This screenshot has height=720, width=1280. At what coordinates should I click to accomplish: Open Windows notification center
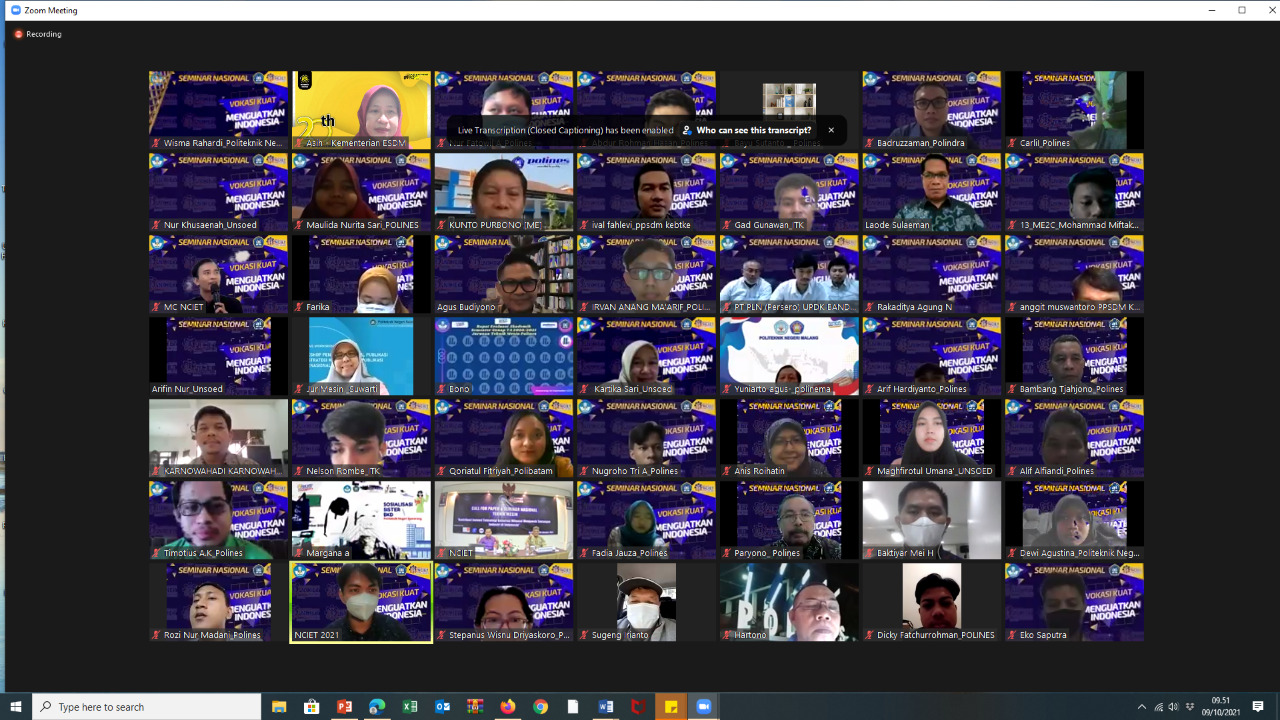(1258, 707)
